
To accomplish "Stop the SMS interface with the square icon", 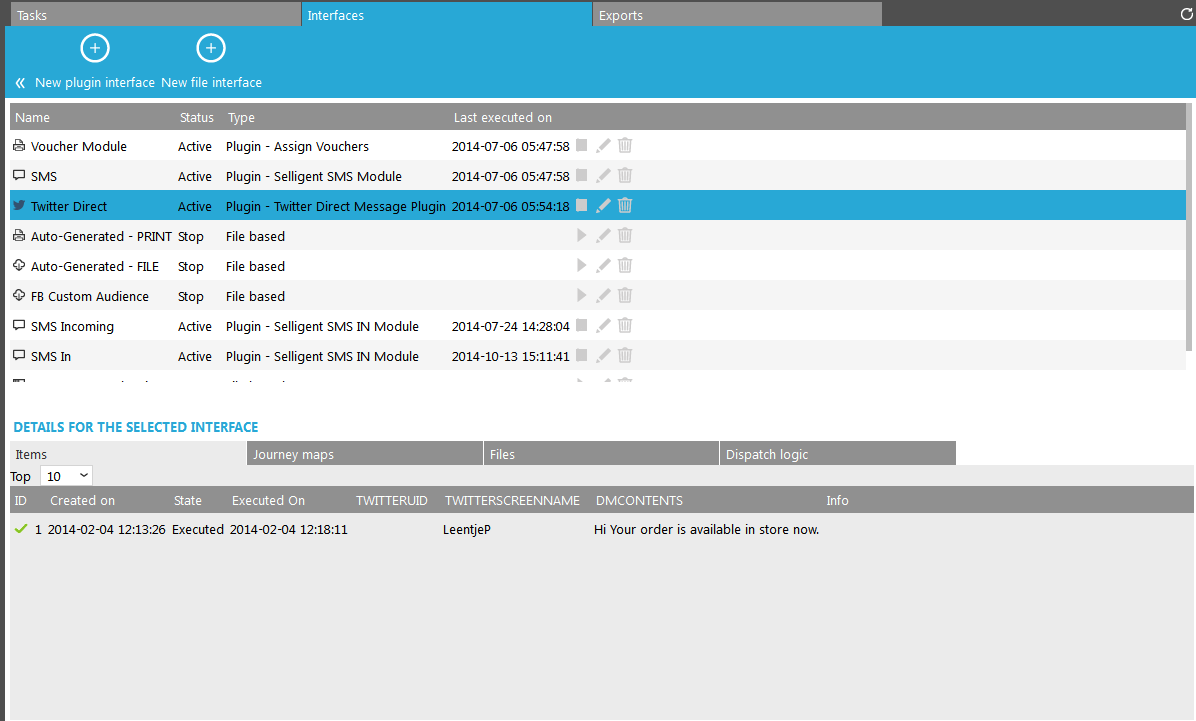I will (x=581, y=176).
